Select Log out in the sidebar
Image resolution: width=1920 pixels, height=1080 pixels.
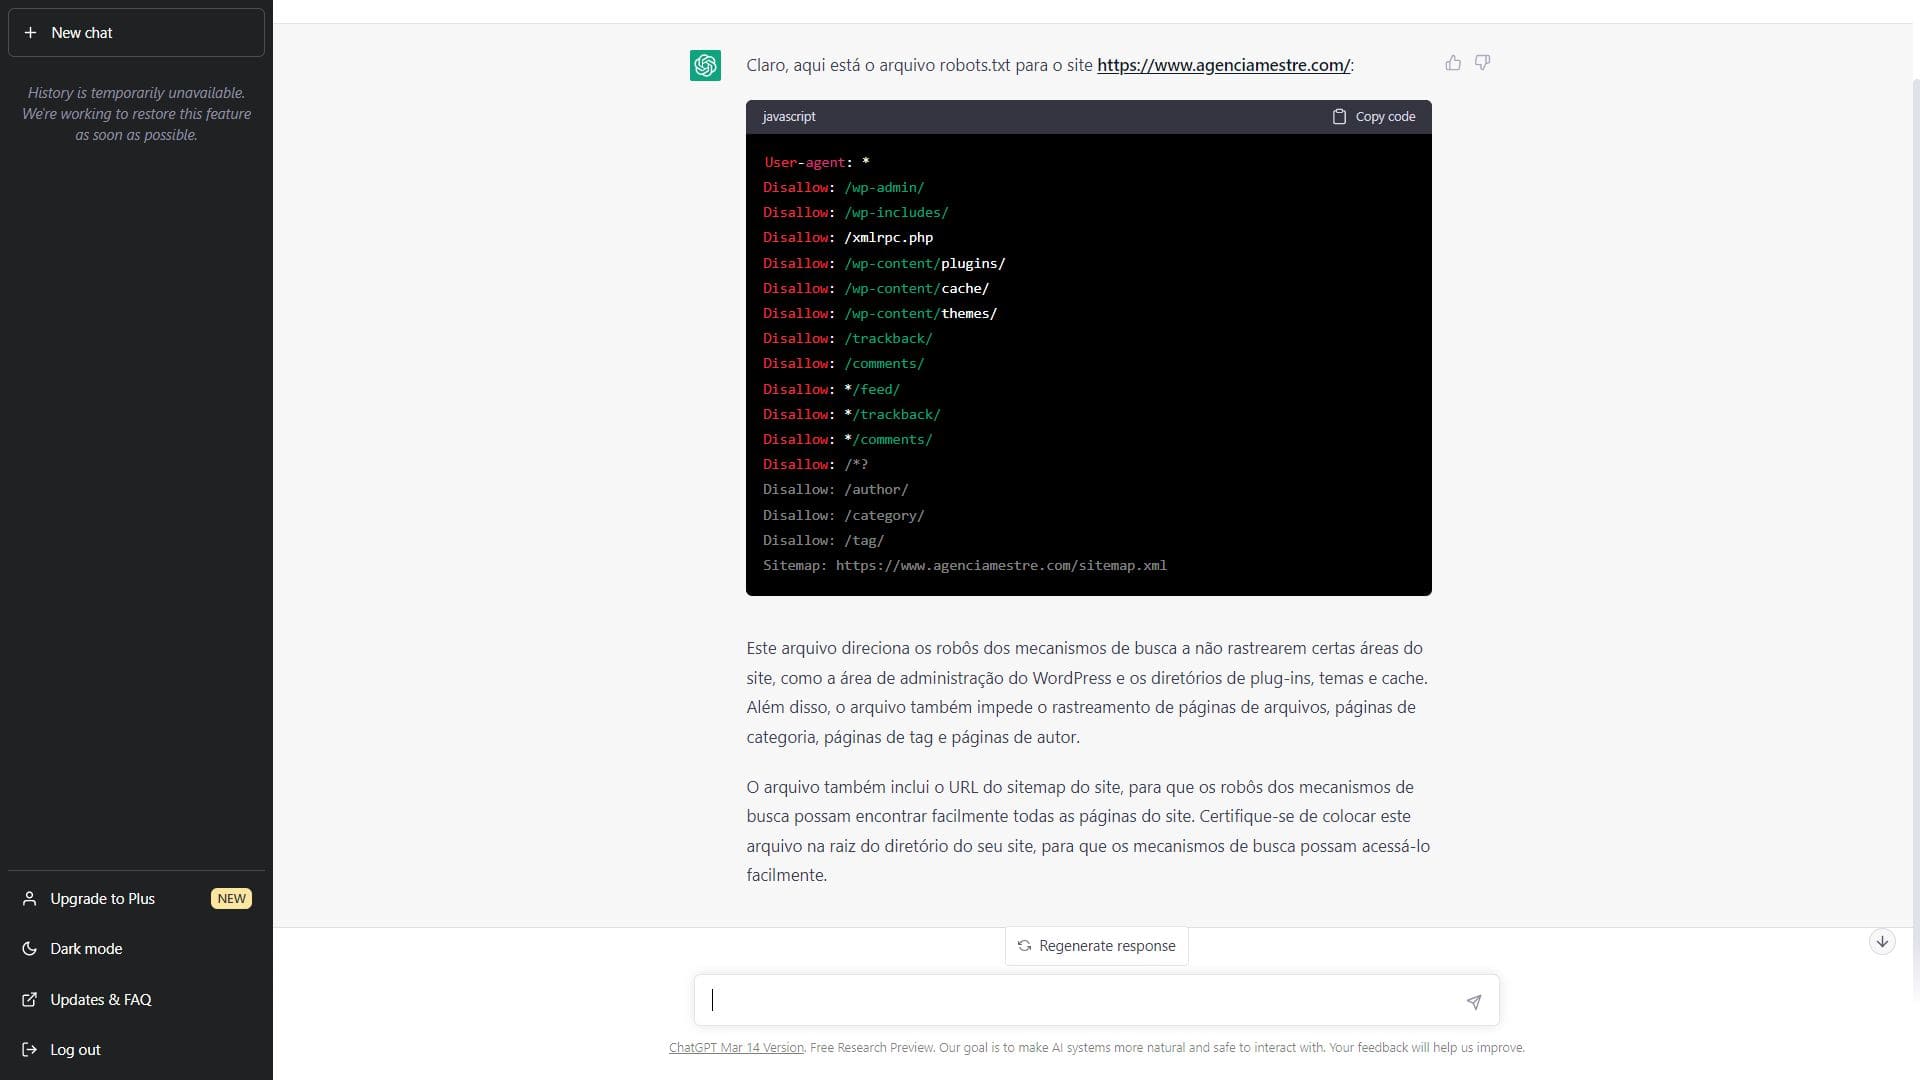75,1050
